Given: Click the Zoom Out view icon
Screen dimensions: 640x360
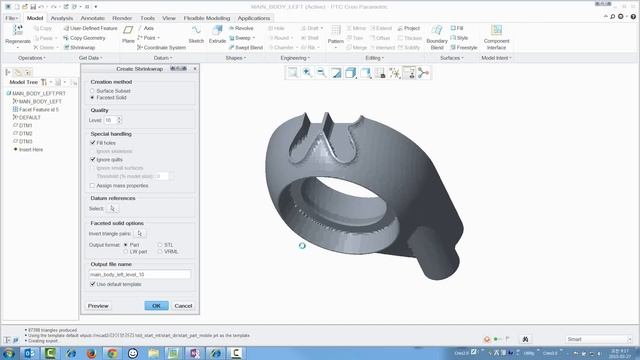Looking at the screenshot, I should (322, 73).
